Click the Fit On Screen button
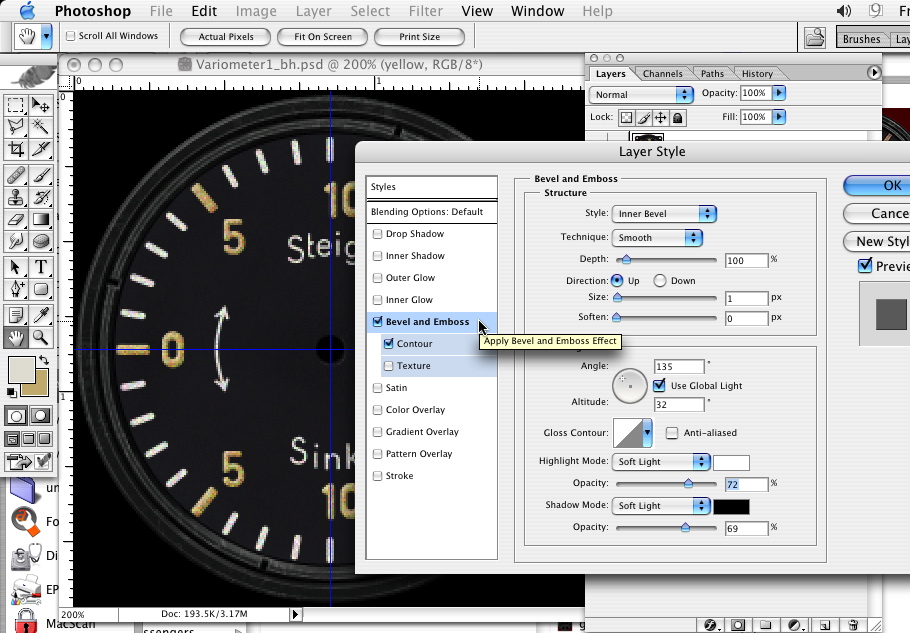 click(x=323, y=37)
